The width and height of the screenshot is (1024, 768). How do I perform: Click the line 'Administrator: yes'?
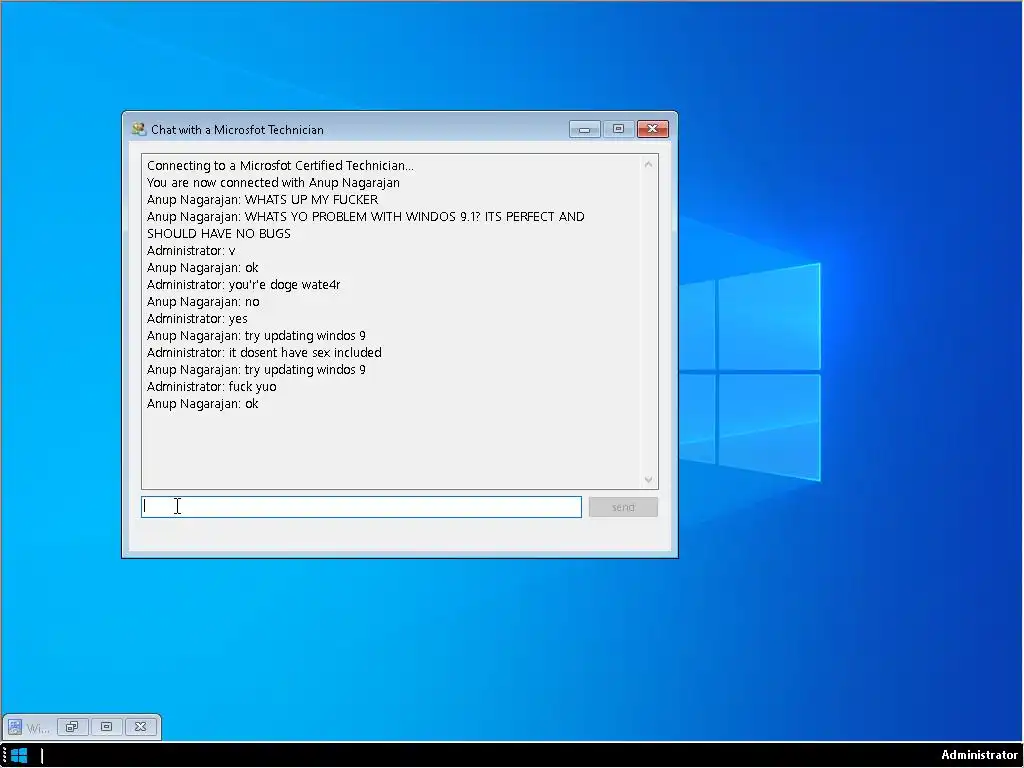pyautogui.click(x=197, y=318)
